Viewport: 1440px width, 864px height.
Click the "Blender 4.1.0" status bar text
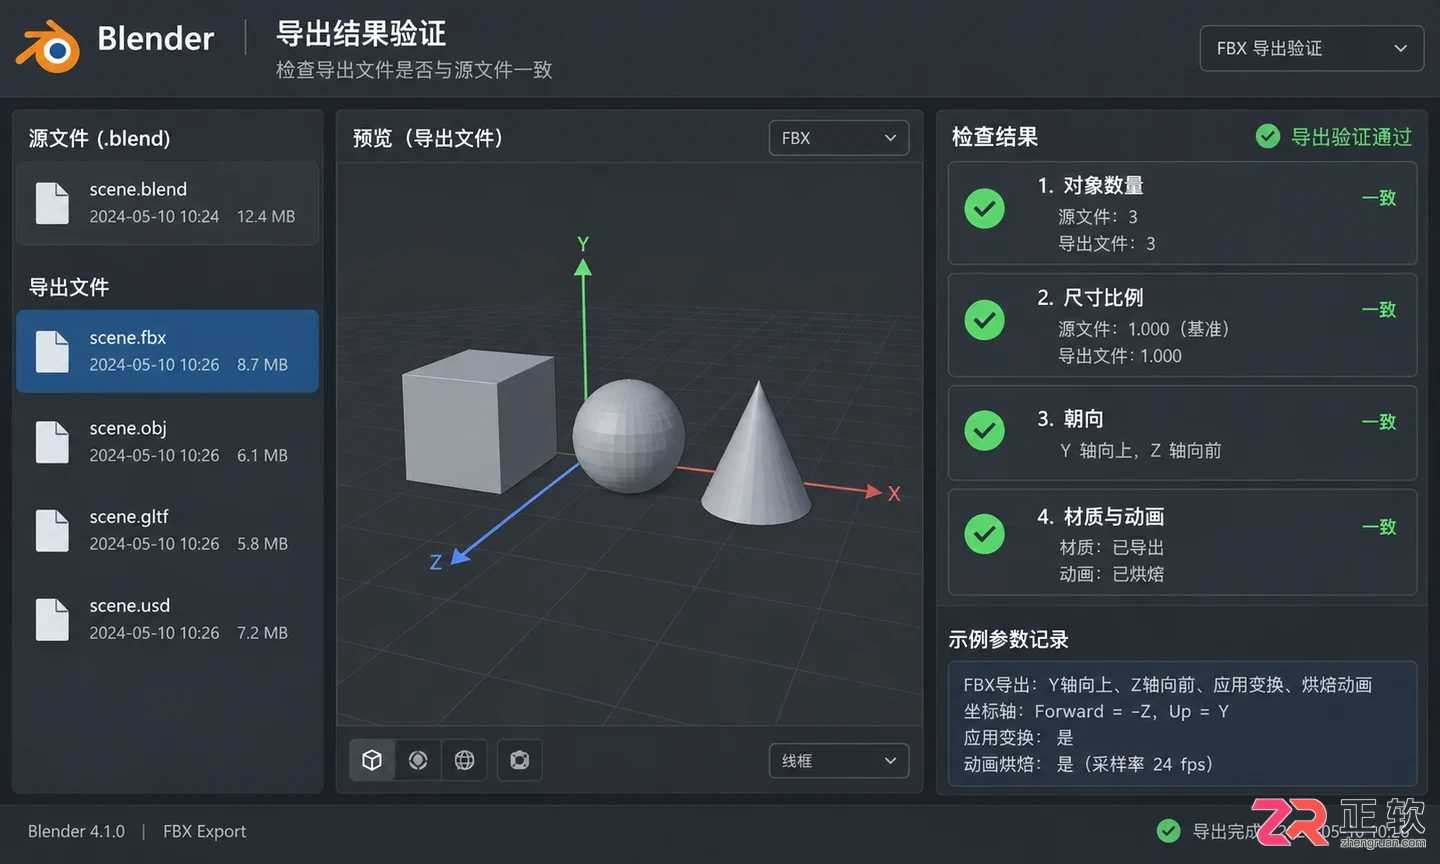point(76,831)
